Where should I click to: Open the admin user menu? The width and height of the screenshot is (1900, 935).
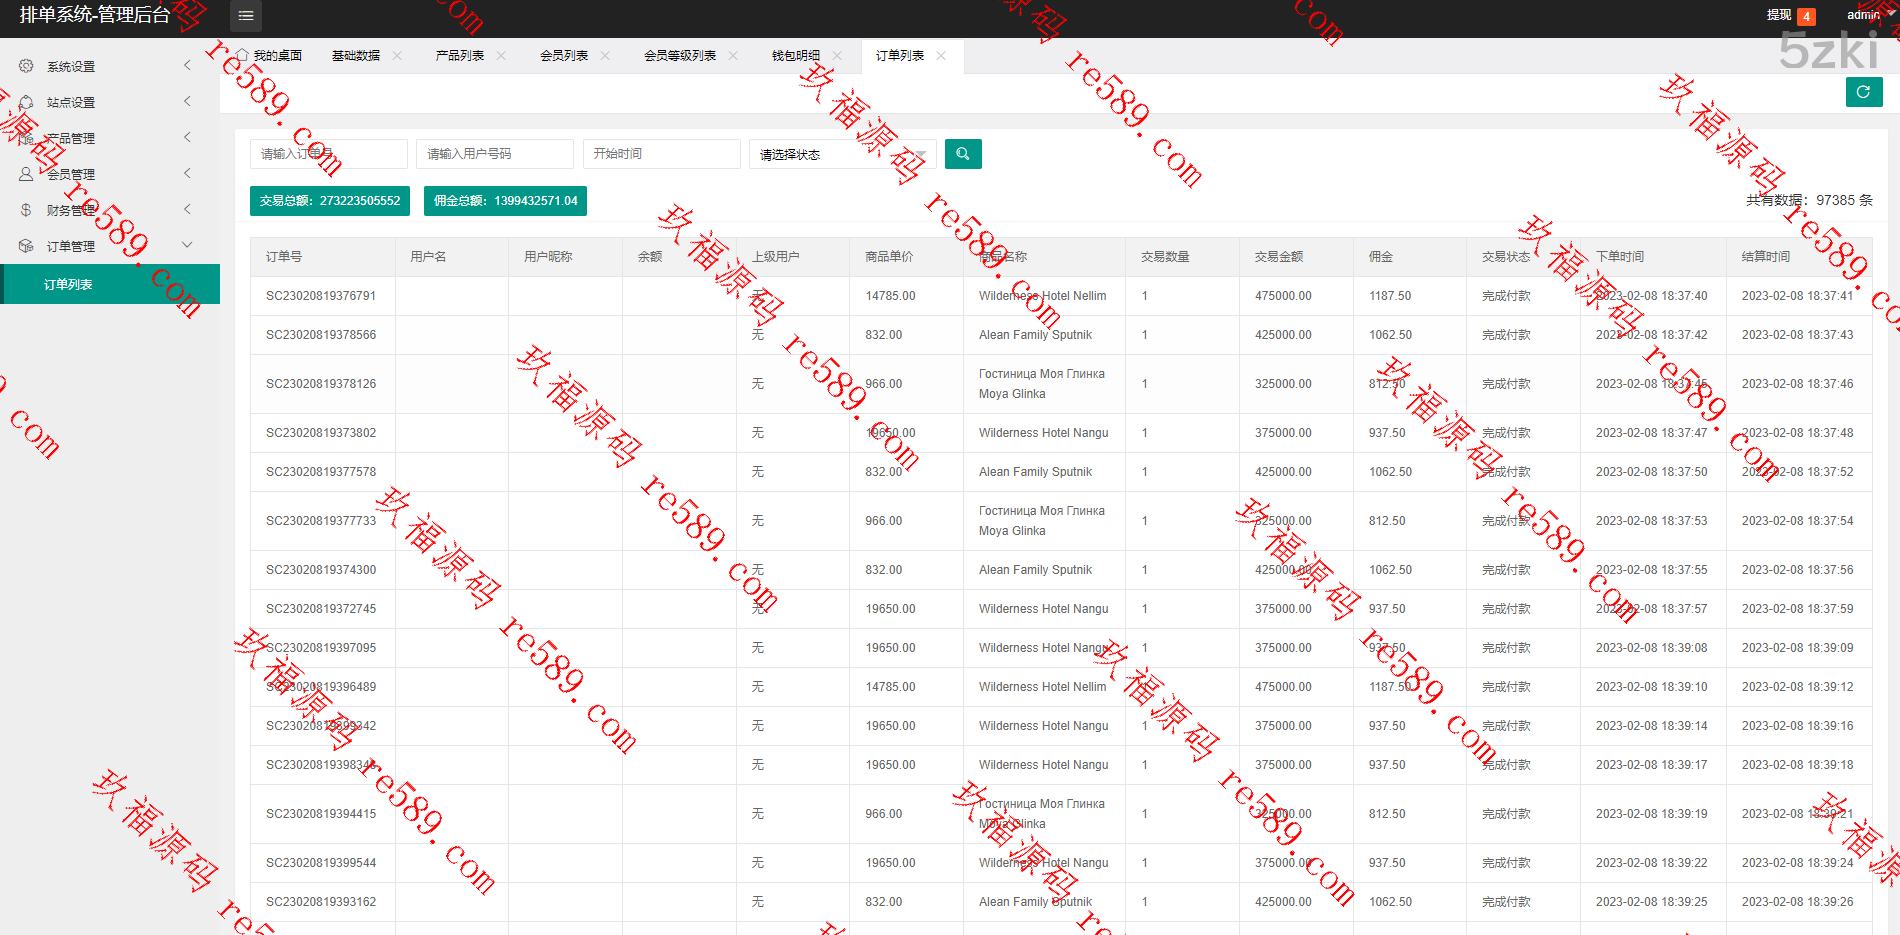pyautogui.click(x=1864, y=15)
